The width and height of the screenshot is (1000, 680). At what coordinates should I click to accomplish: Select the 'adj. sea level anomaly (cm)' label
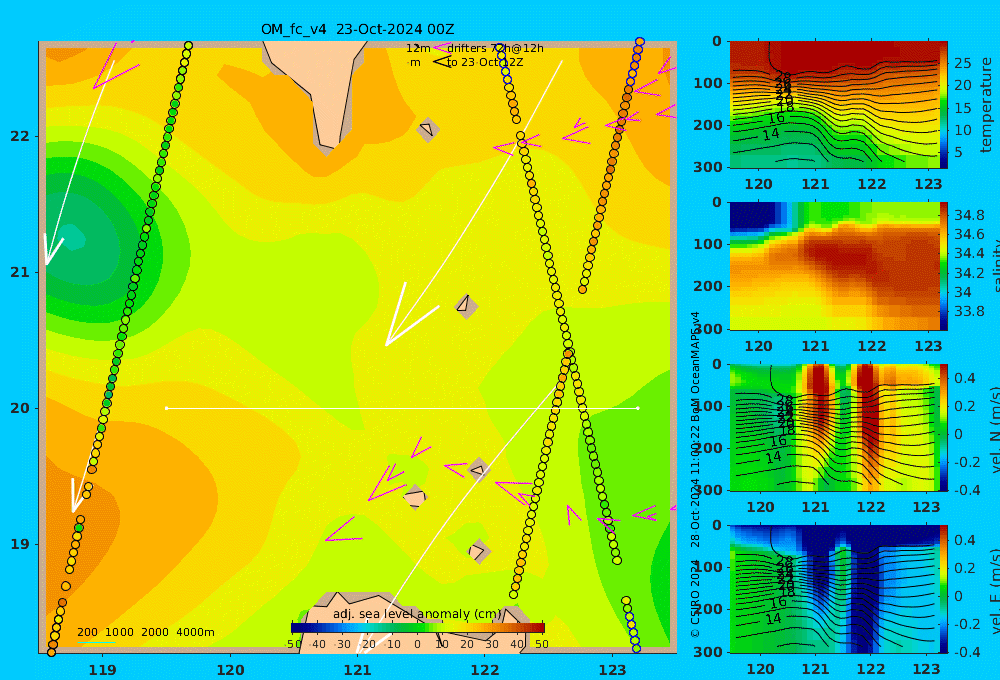tap(417, 614)
